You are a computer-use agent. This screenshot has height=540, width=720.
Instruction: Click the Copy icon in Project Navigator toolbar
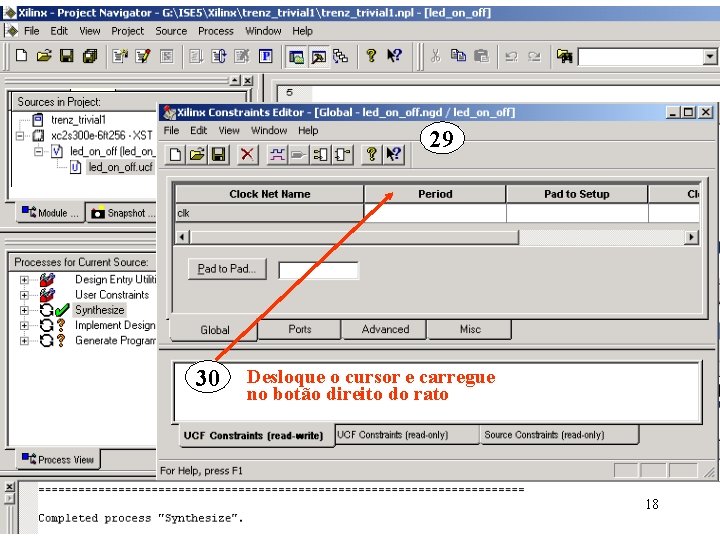tap(458, 56)
